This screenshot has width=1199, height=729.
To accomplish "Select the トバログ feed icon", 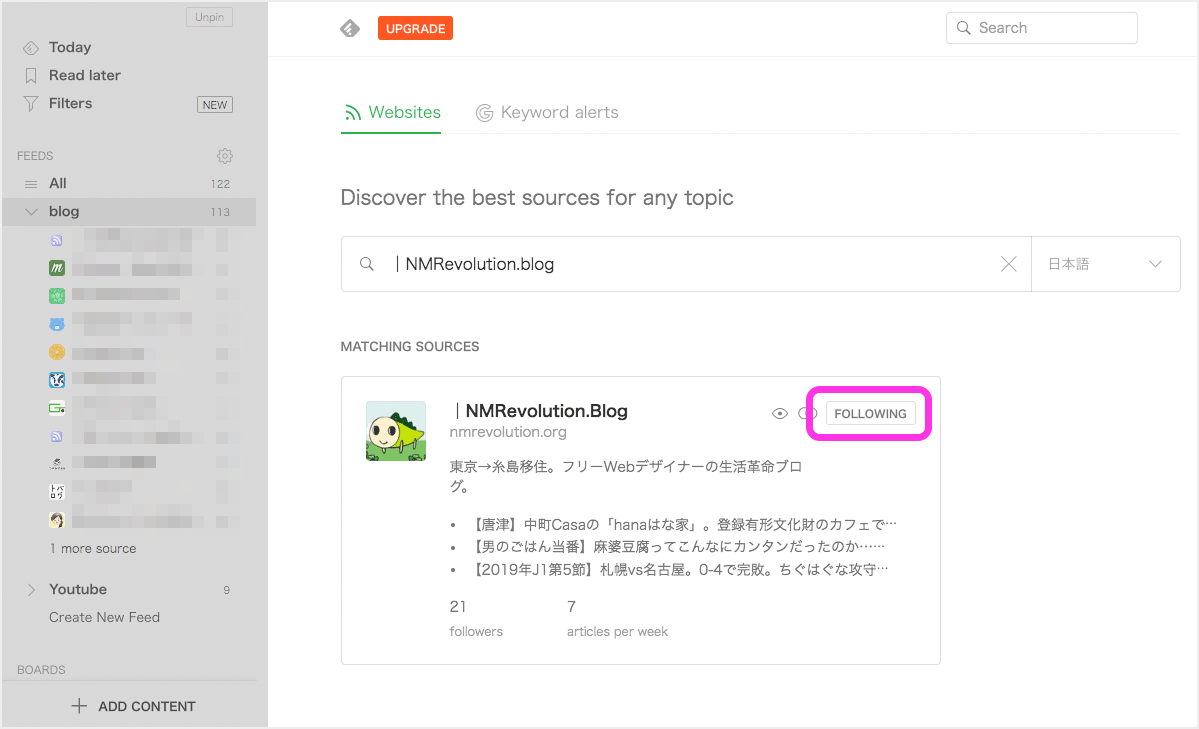I will click(x=57, y=492).
